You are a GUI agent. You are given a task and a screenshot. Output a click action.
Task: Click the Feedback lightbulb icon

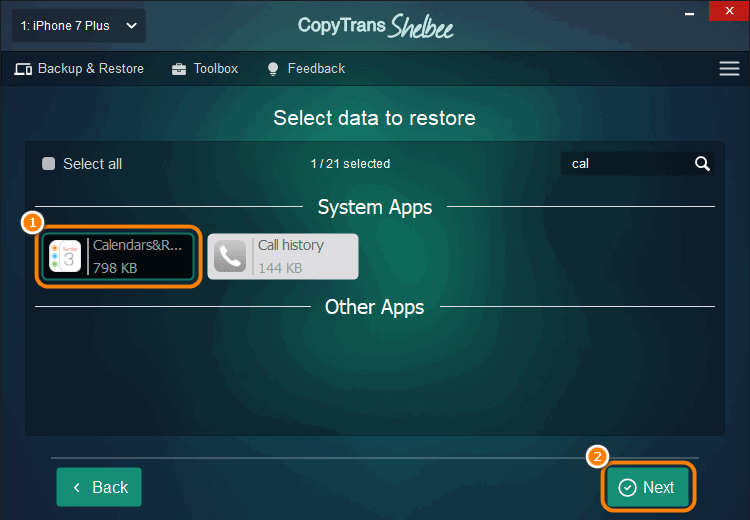[x=273, y=69]
